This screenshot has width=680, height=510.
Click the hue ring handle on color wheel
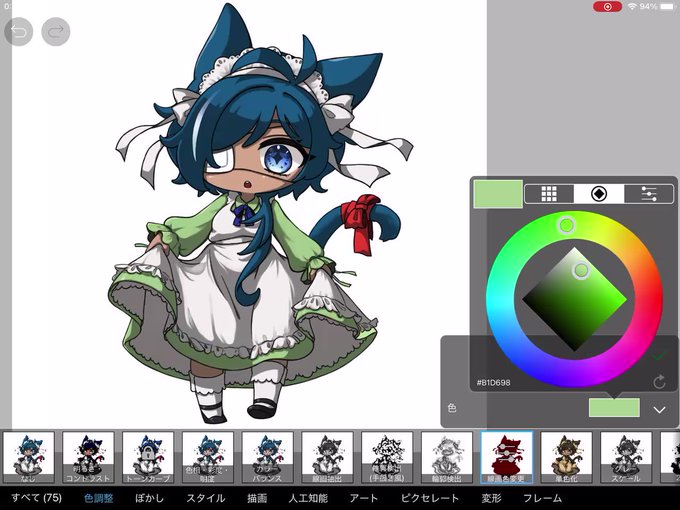click(x=566, y=226)
